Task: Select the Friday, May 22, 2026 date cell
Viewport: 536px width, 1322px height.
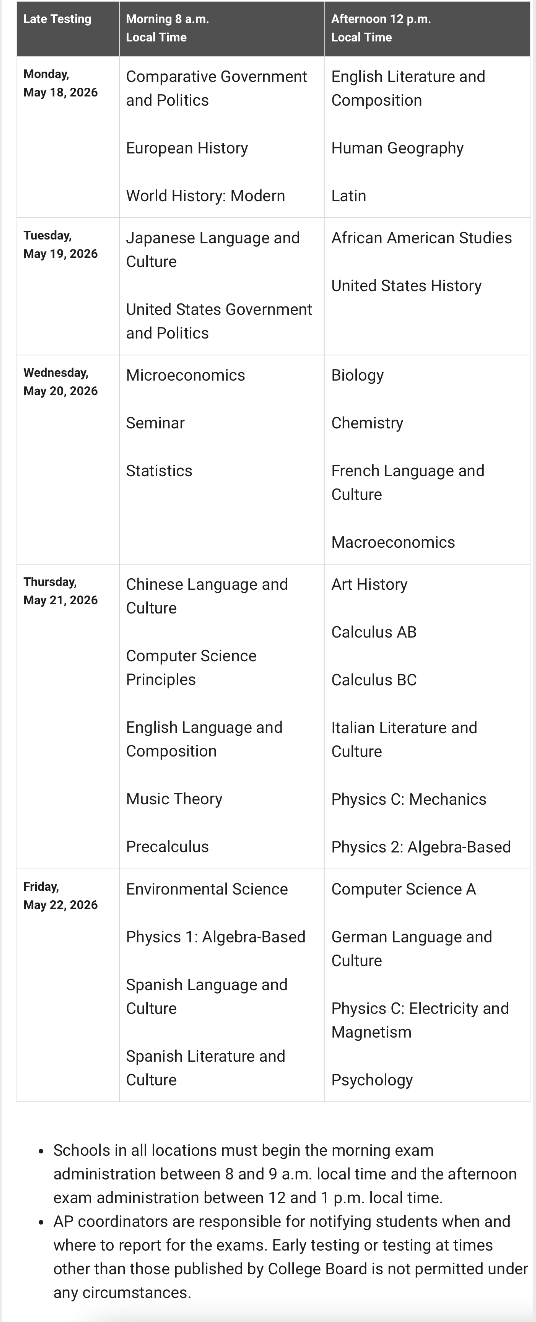Action: [x=61, y=896]
